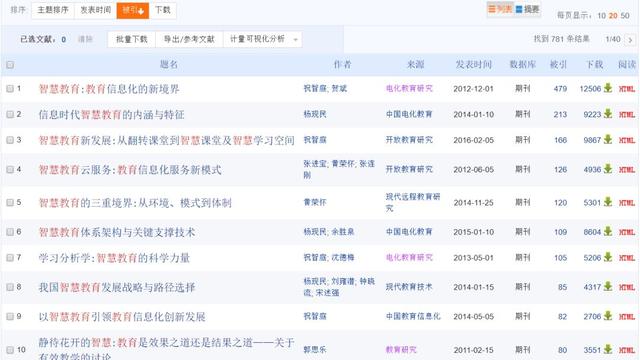Switch to 列表 list view
The width and height of the screenshot is (640, 360).
(500, 9)
